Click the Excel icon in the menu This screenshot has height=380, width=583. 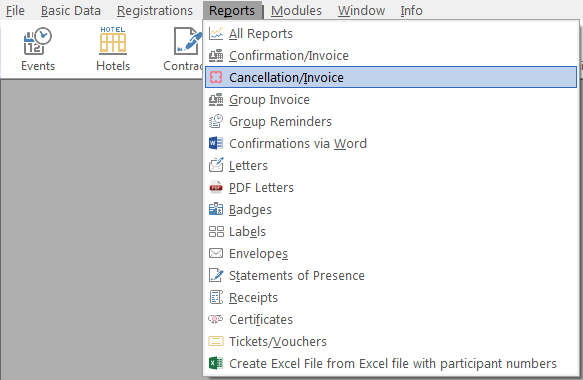tap(216, 363)
